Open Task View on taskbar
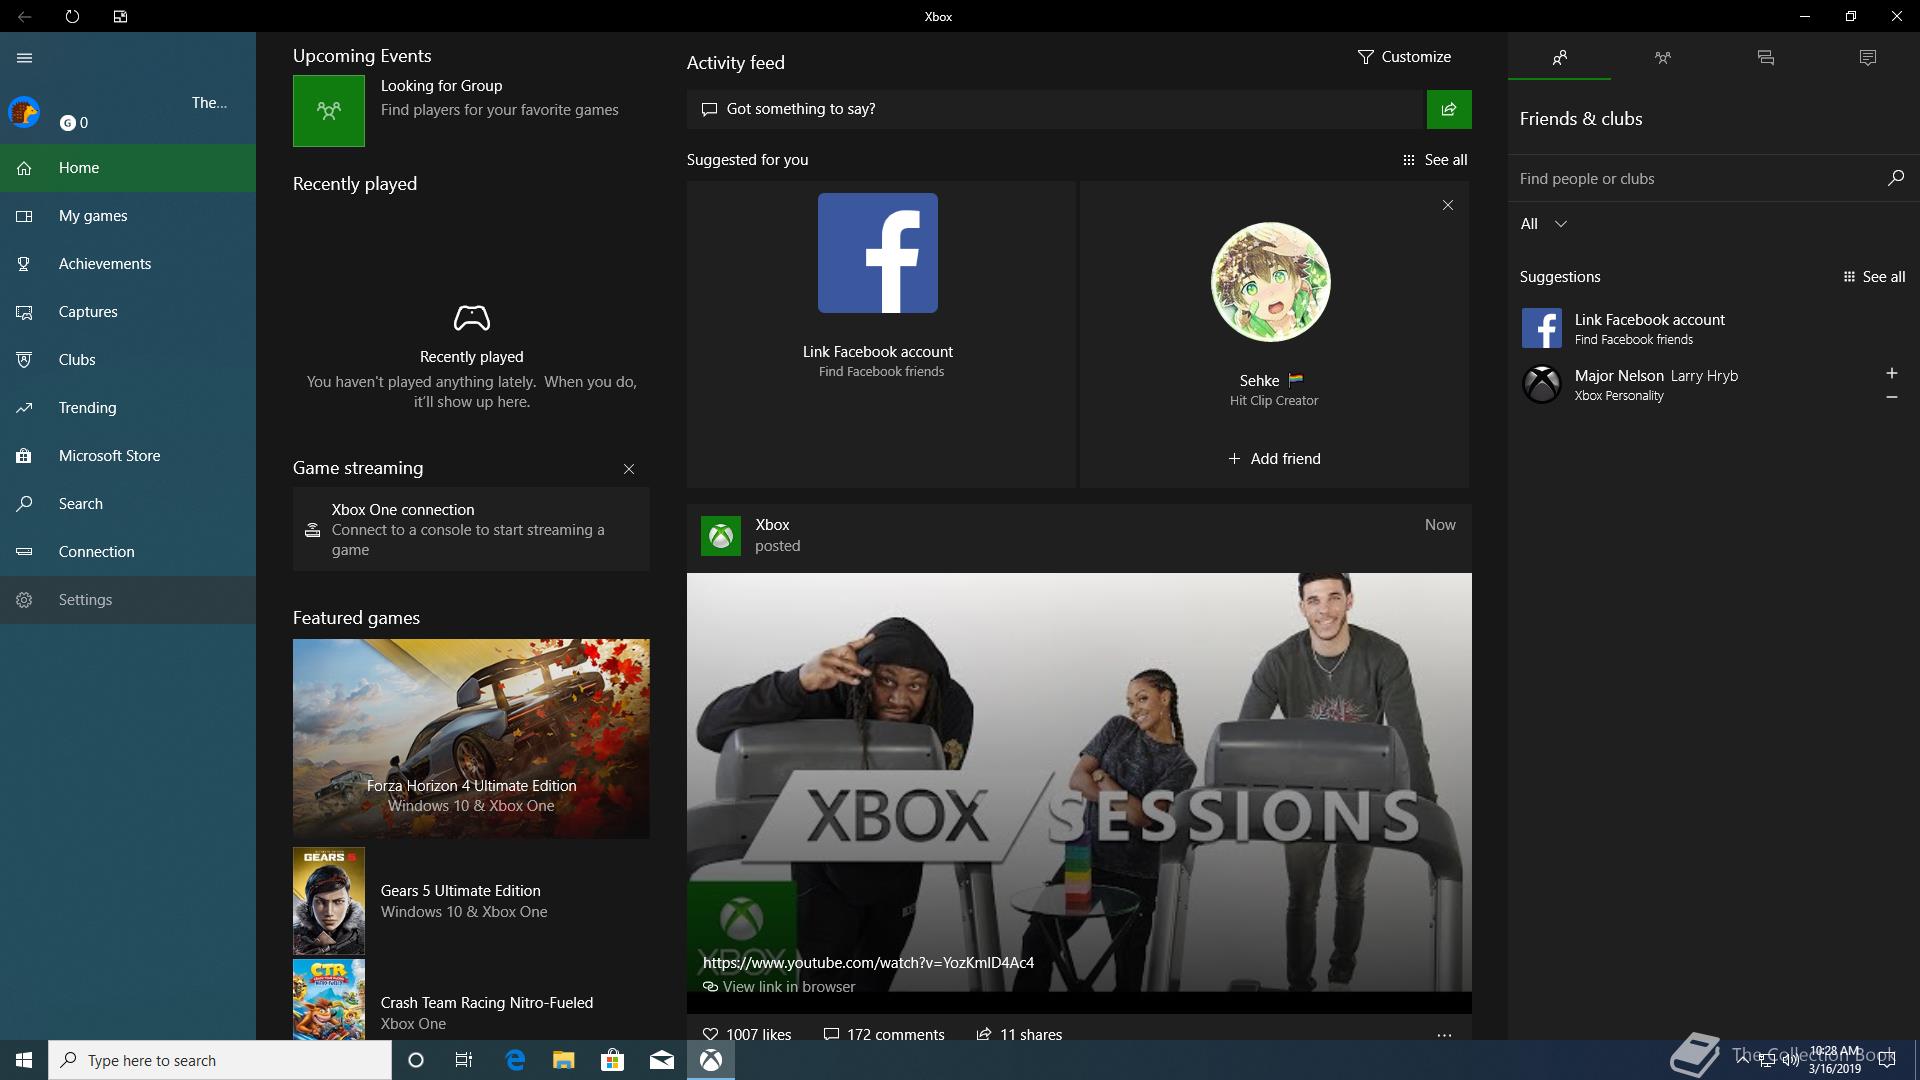The image size is (1920, 1080). coord(464,1060)
